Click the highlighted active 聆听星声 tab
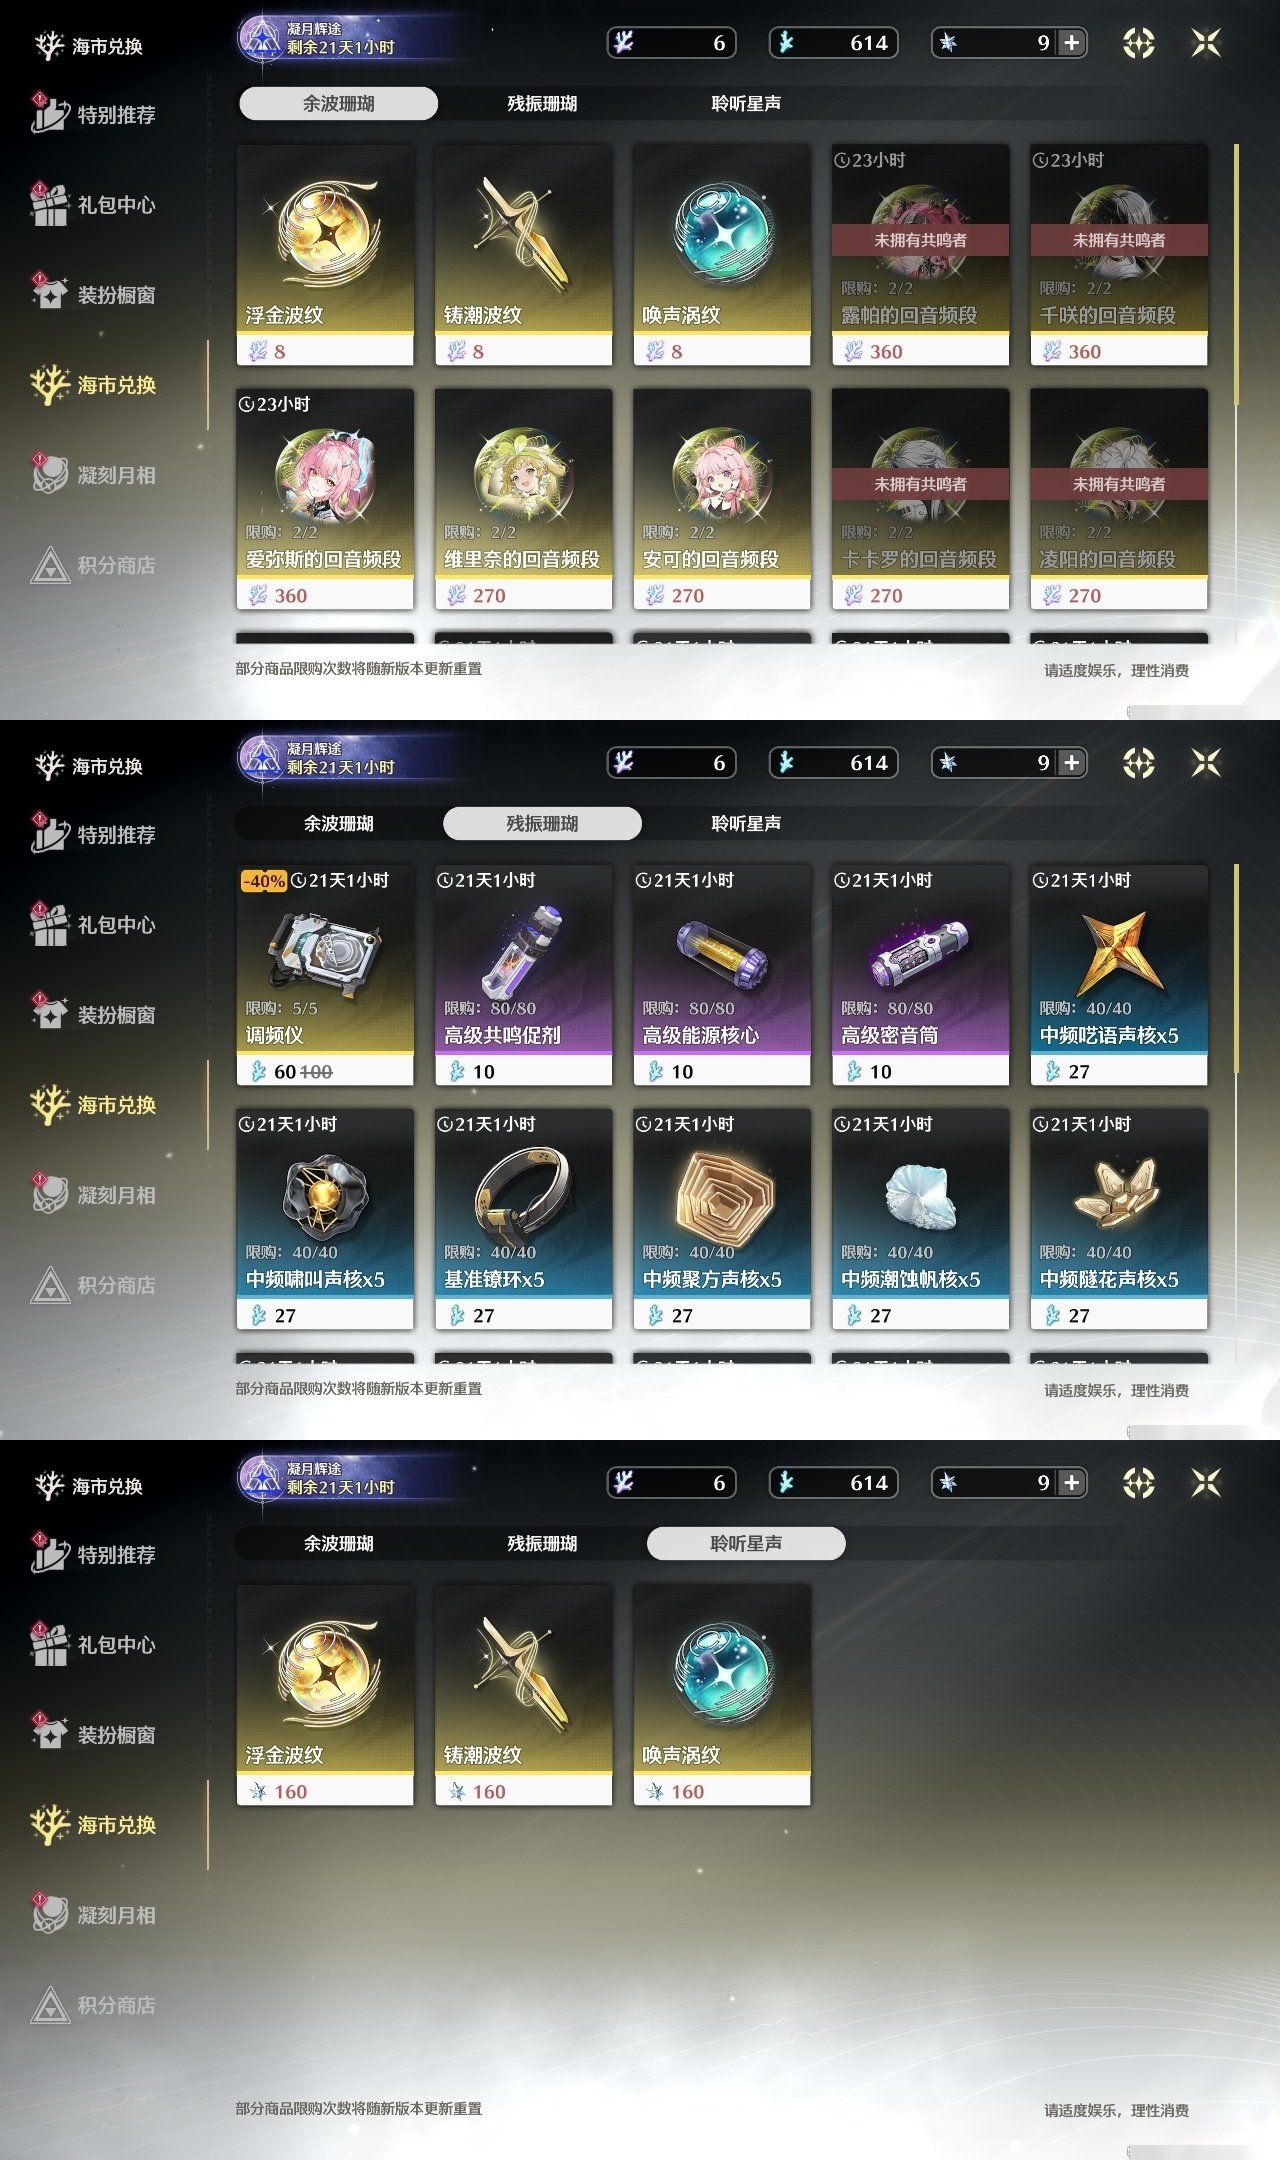Image resolution: width=1280 pixels, height=2160 pixels. (x=746, y=1543)
